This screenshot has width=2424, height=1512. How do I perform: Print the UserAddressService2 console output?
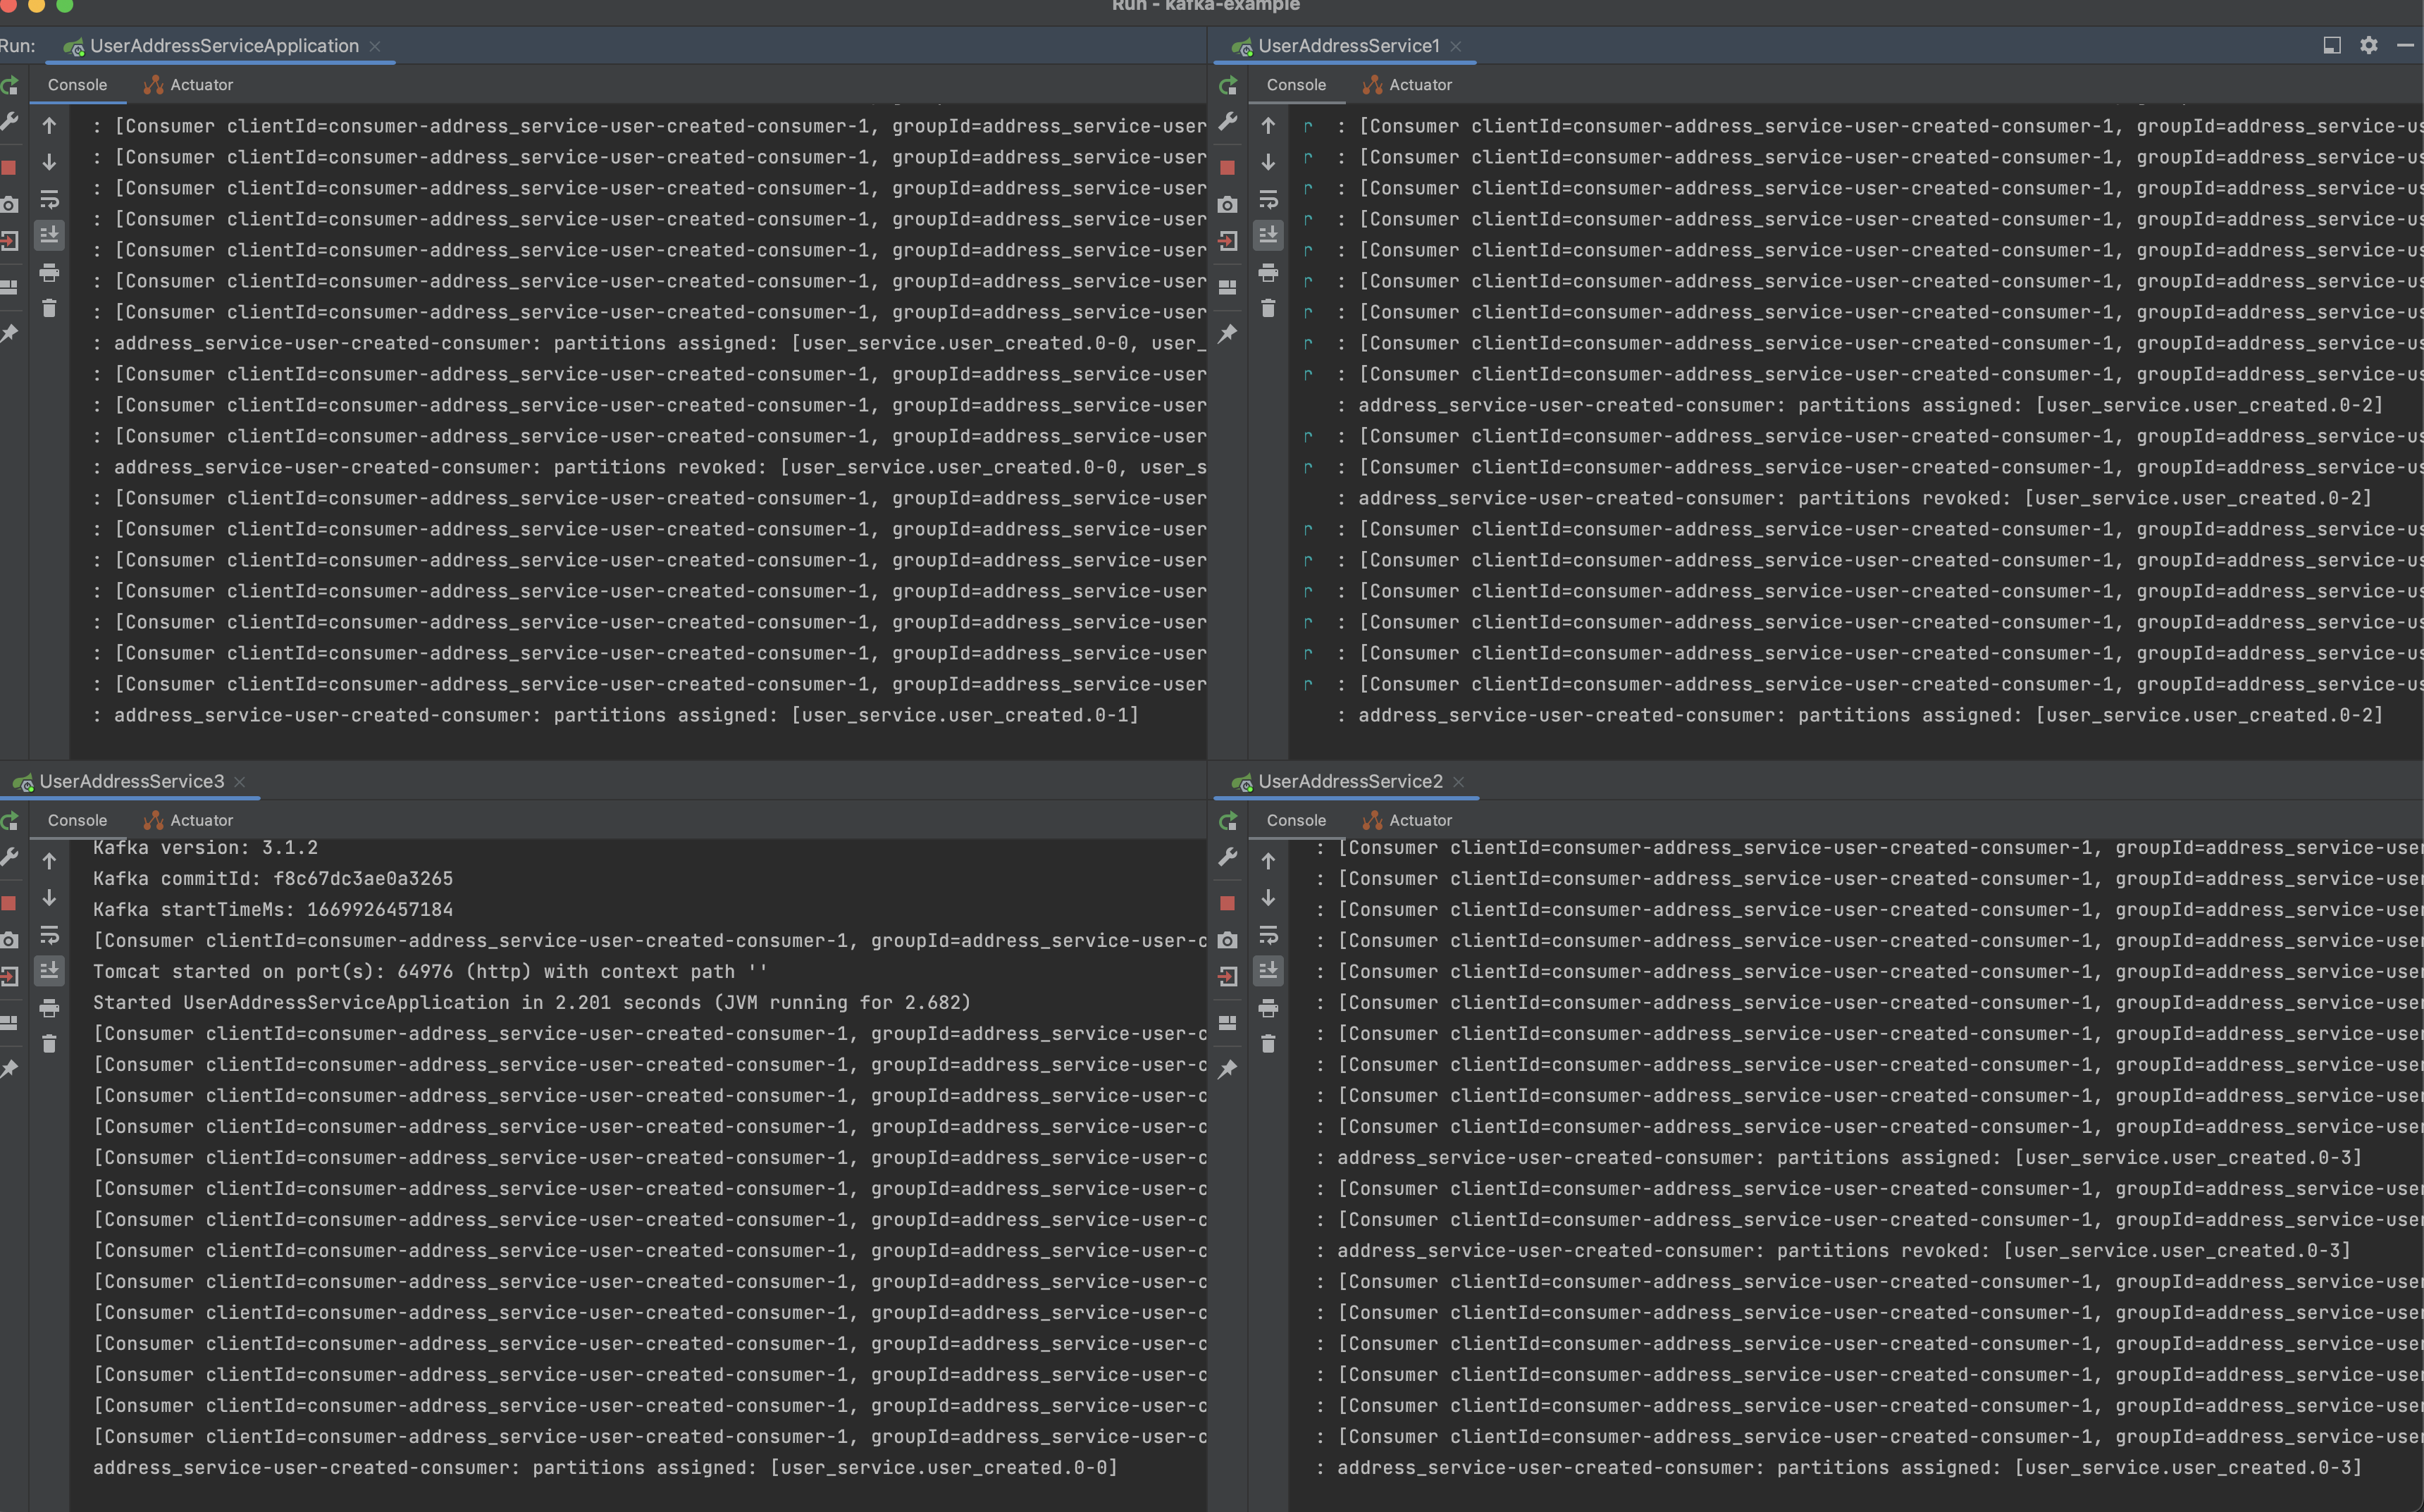pos(1268,1008)
